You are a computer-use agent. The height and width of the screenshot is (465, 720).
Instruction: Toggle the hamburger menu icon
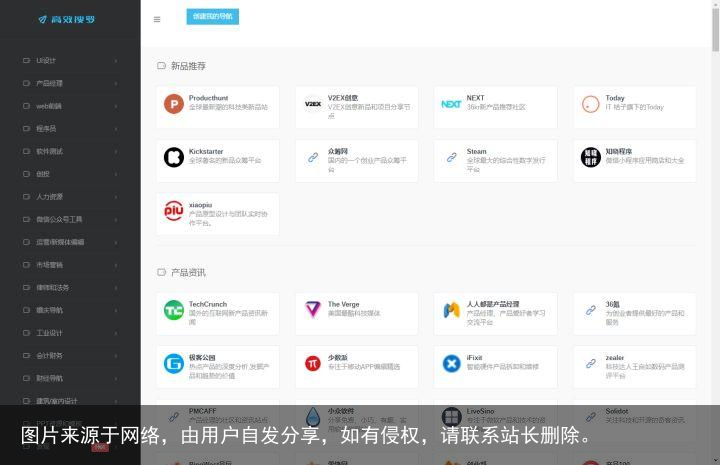click(157, 19)
